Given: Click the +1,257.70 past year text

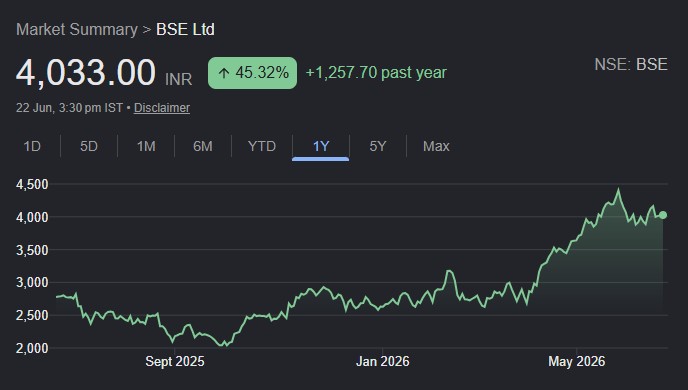Looking at the screenshot, I should pos(376,73).
